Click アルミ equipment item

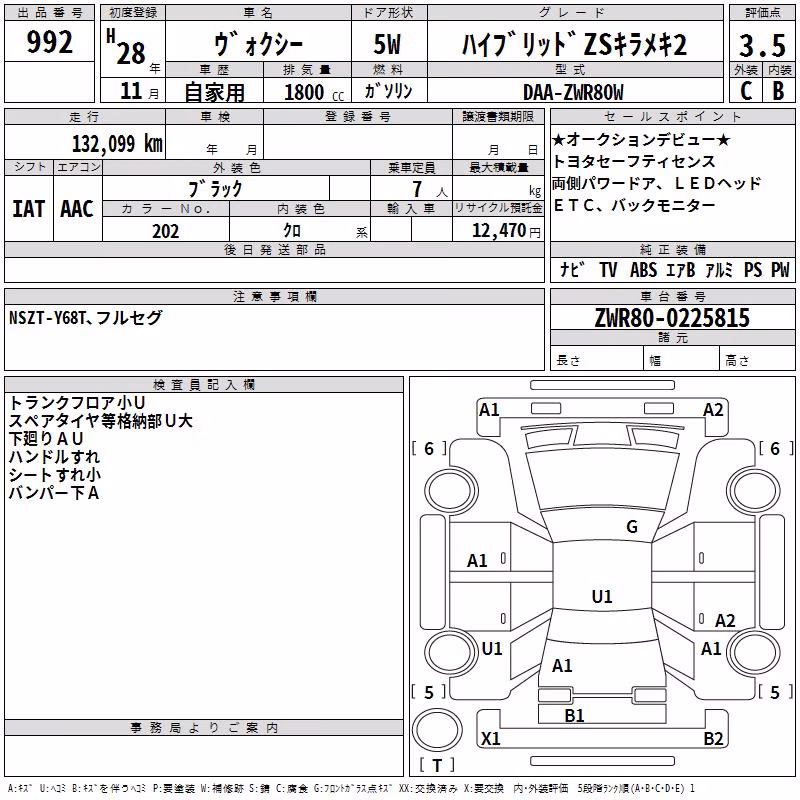tap(719, 269)
